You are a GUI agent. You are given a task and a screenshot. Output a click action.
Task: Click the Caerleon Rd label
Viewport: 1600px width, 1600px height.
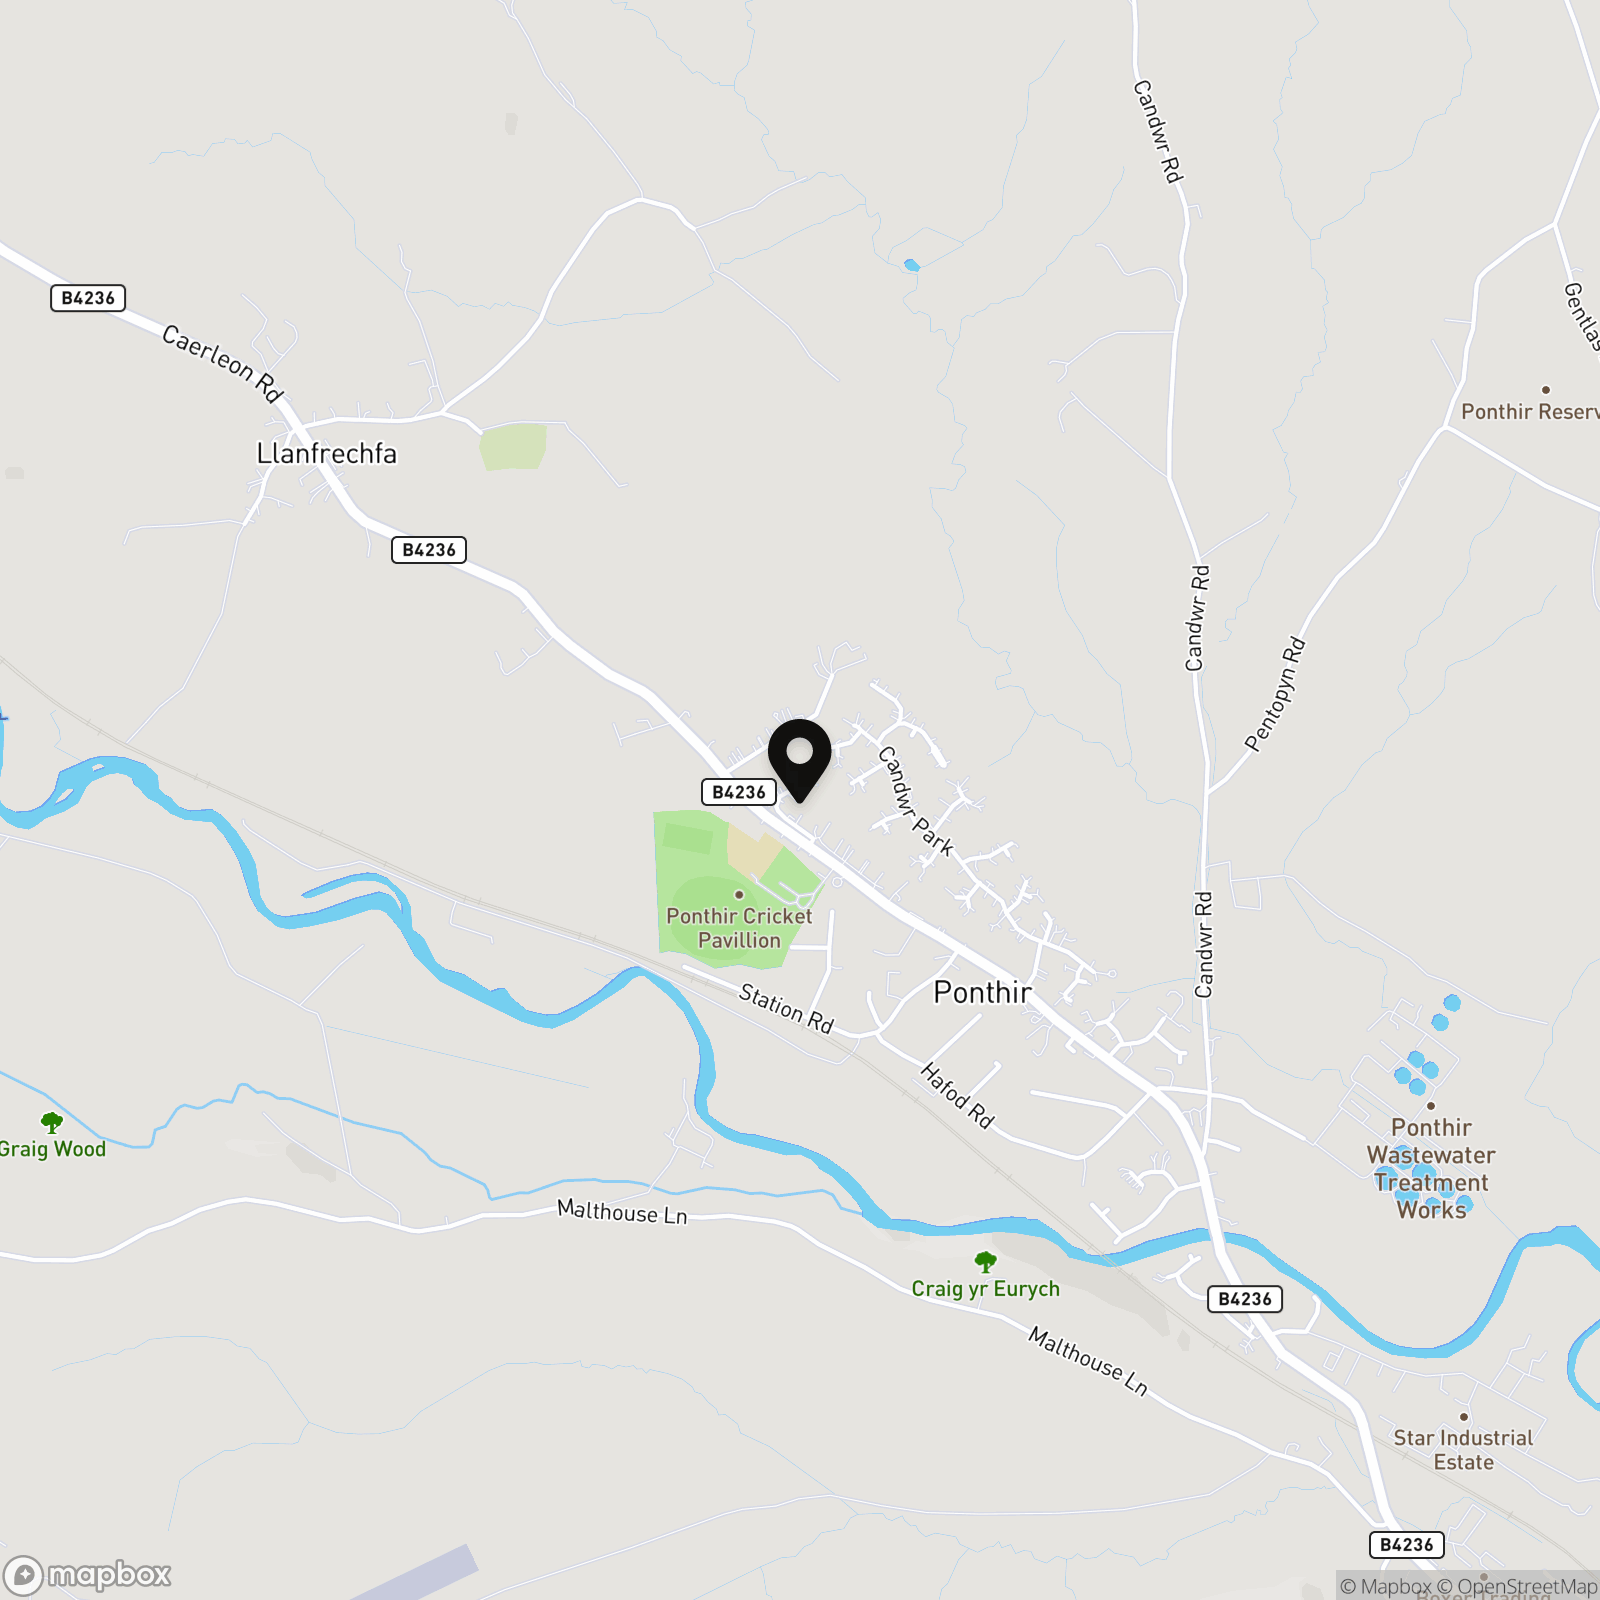pyautogui.click(x=223, y=363)
